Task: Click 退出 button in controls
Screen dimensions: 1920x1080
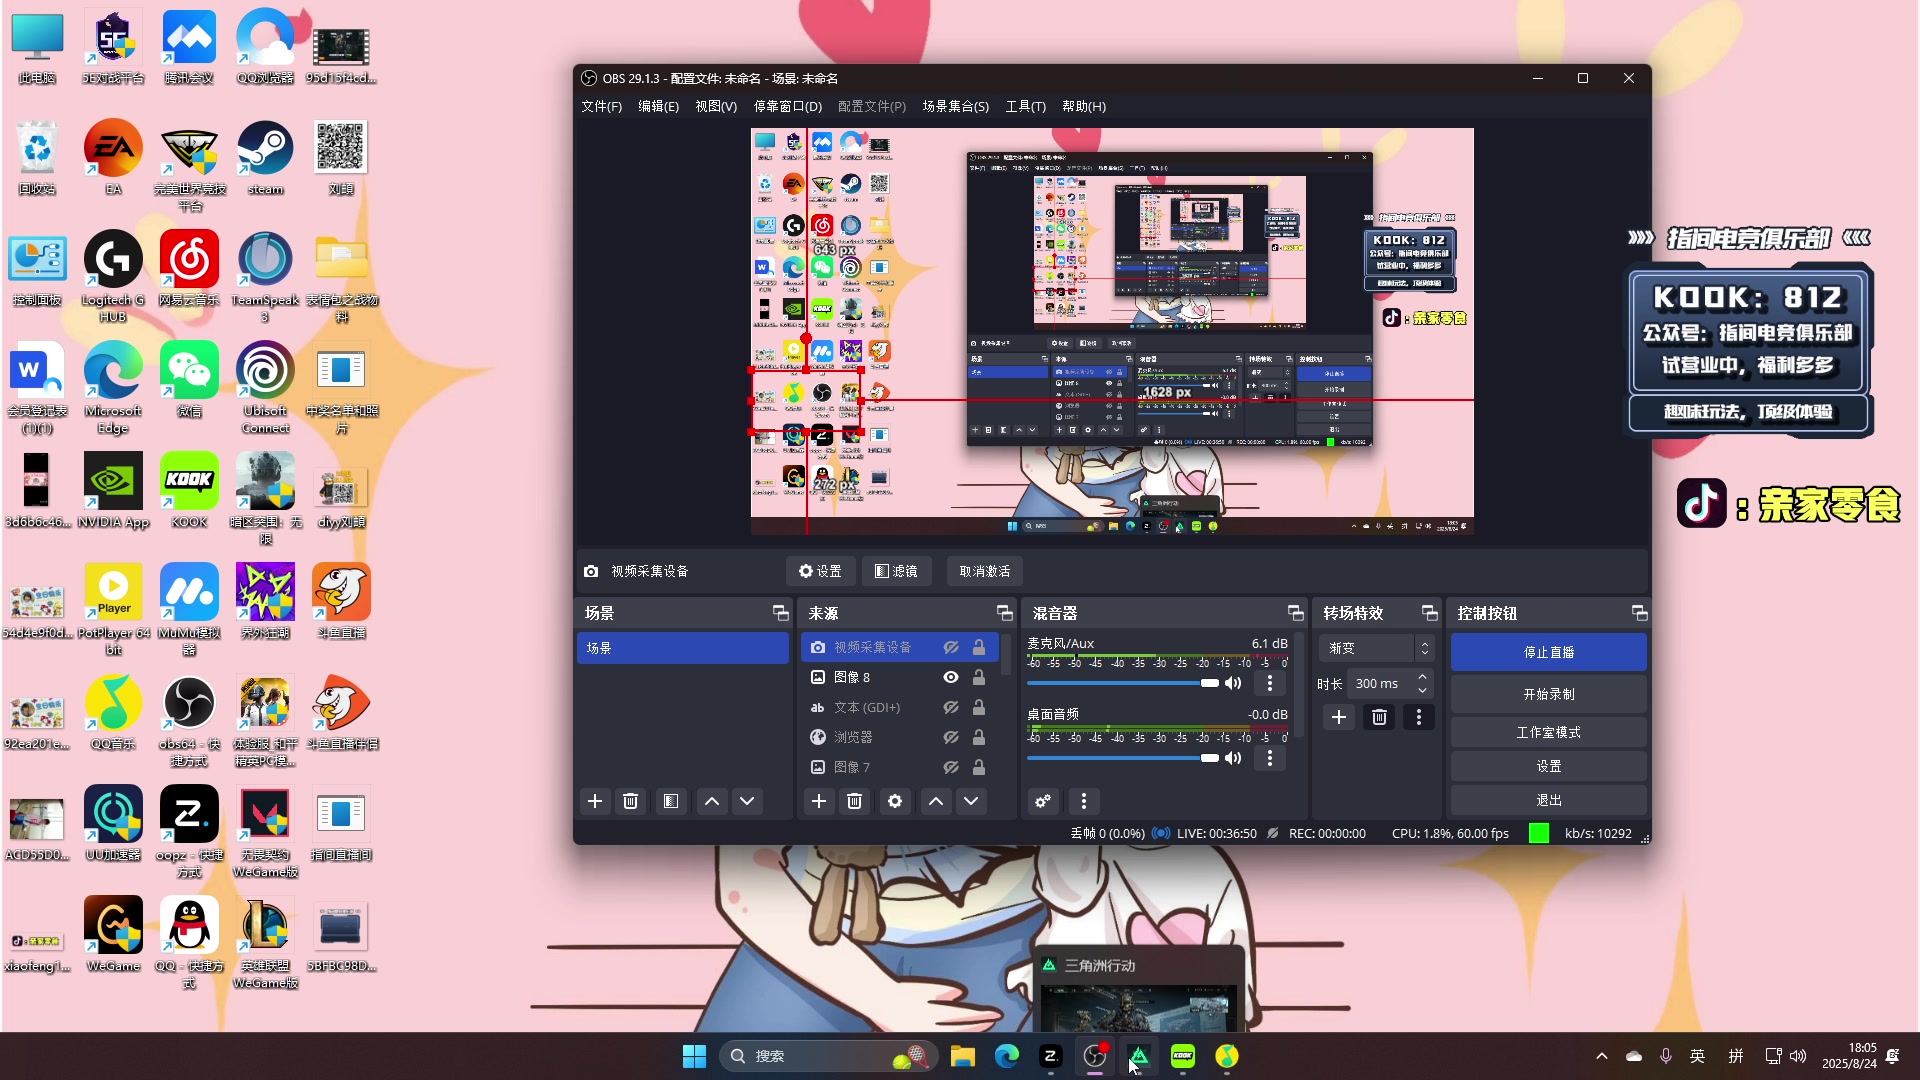Action: [1548, 800]
